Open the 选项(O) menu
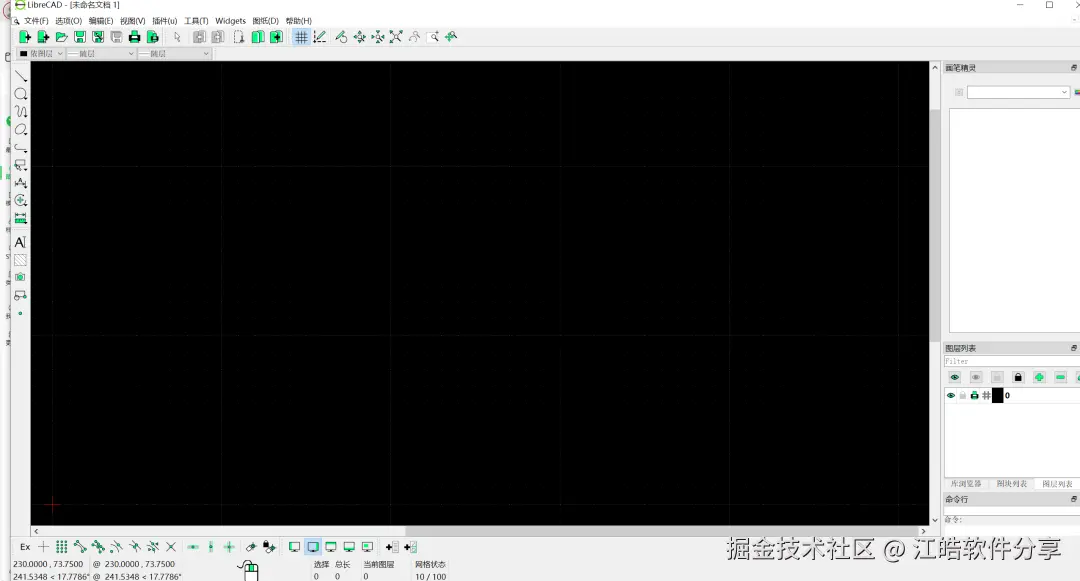The height and width of the screenshot is (581, 1080). 68,21
